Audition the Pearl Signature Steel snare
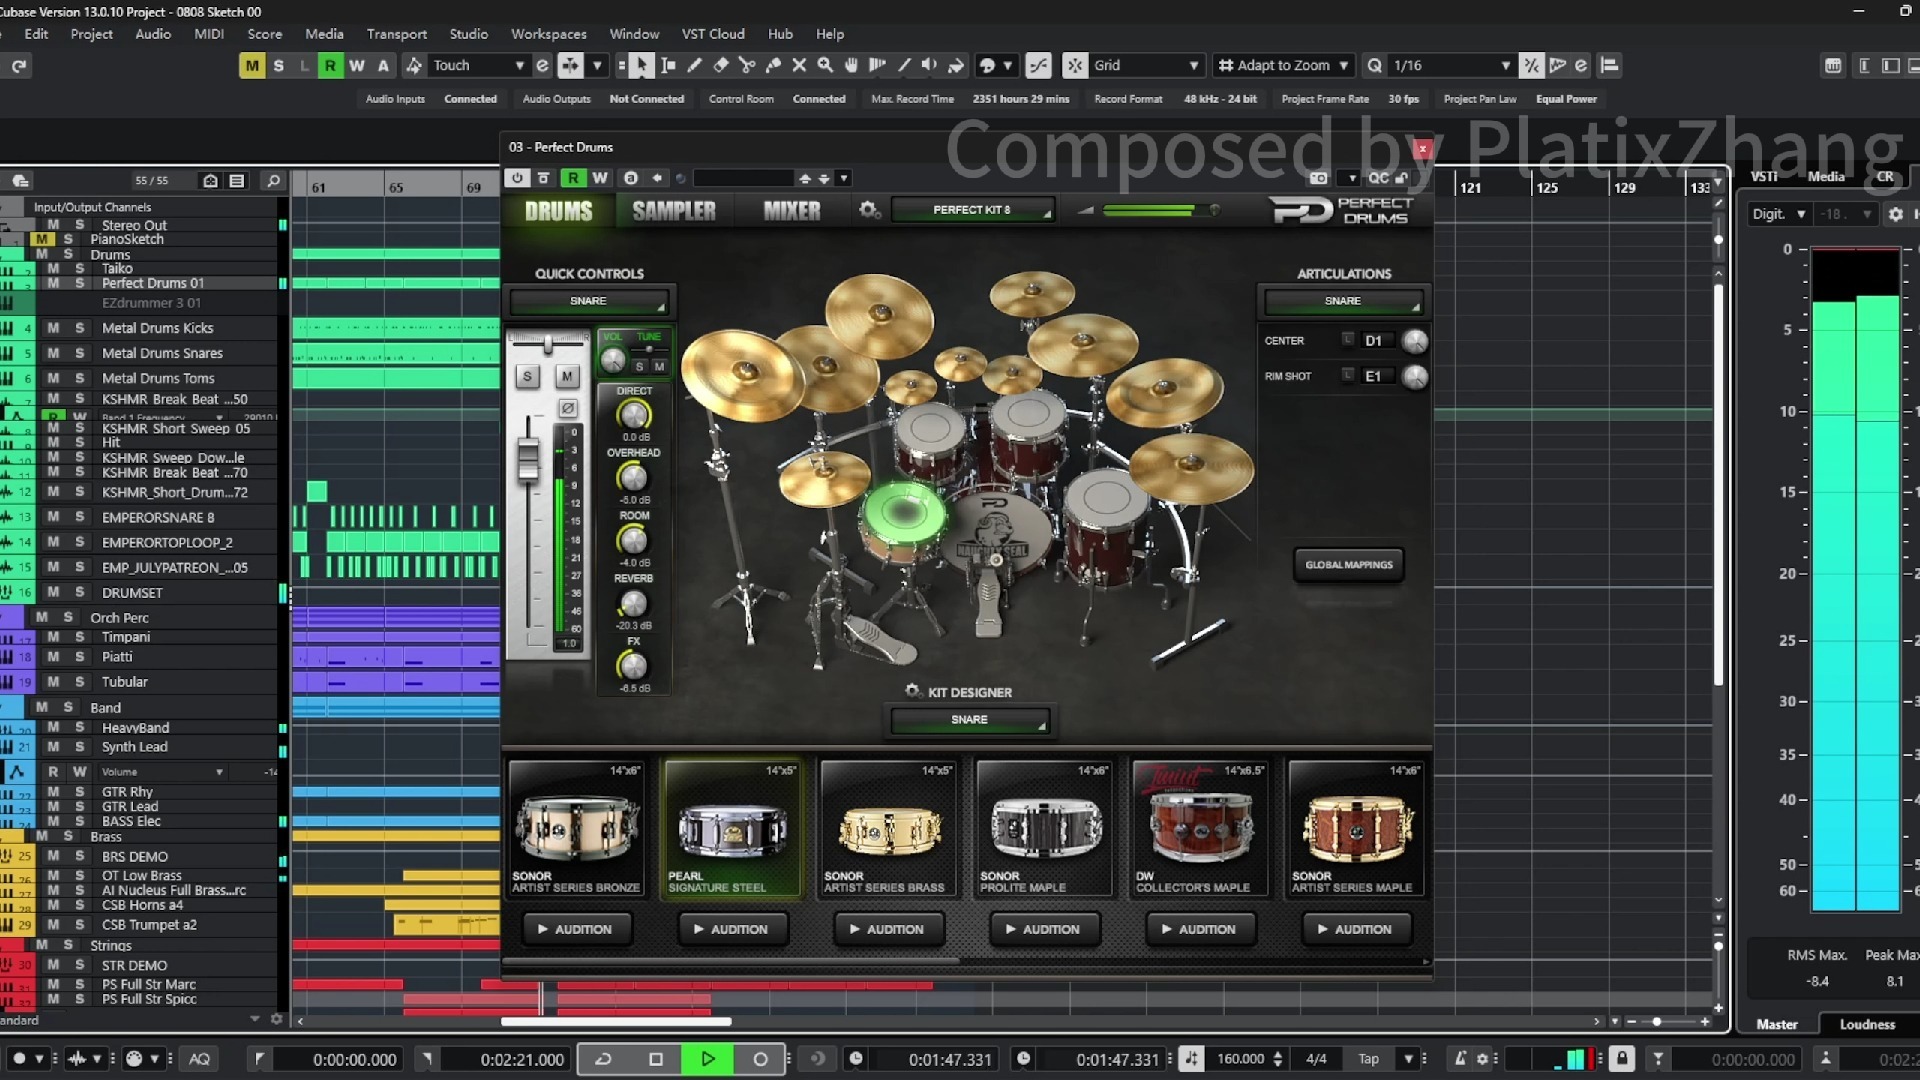Image resolution: width=1920 pixels, height=1080 pixels. click(x=731, y=929)
